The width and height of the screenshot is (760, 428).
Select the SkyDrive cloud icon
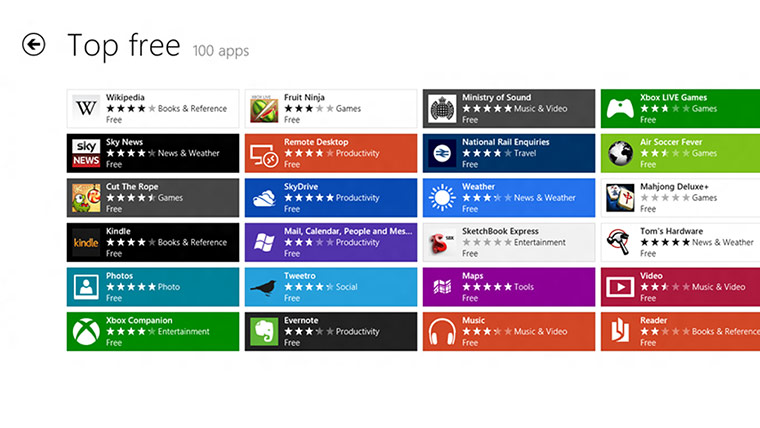tap(264, 198)
